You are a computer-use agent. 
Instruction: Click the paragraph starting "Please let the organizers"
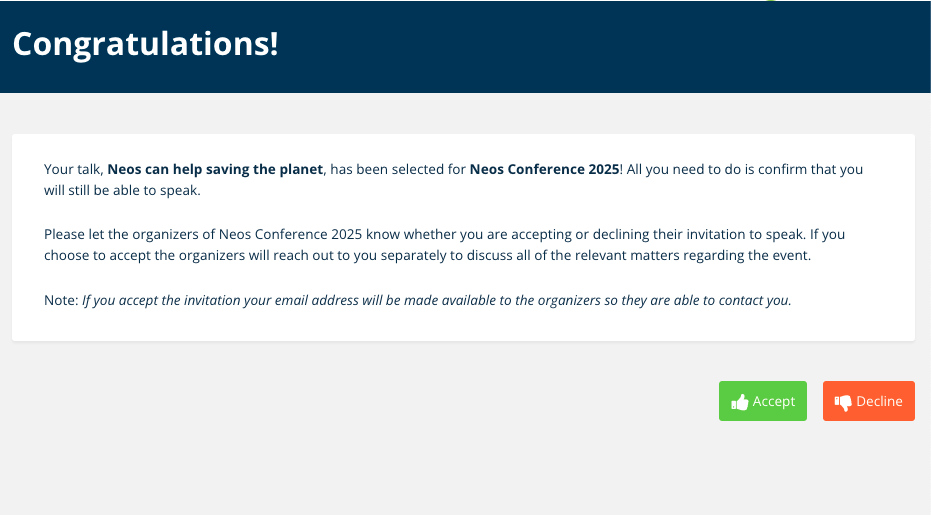pyautogui.click(x=444, y=245)
